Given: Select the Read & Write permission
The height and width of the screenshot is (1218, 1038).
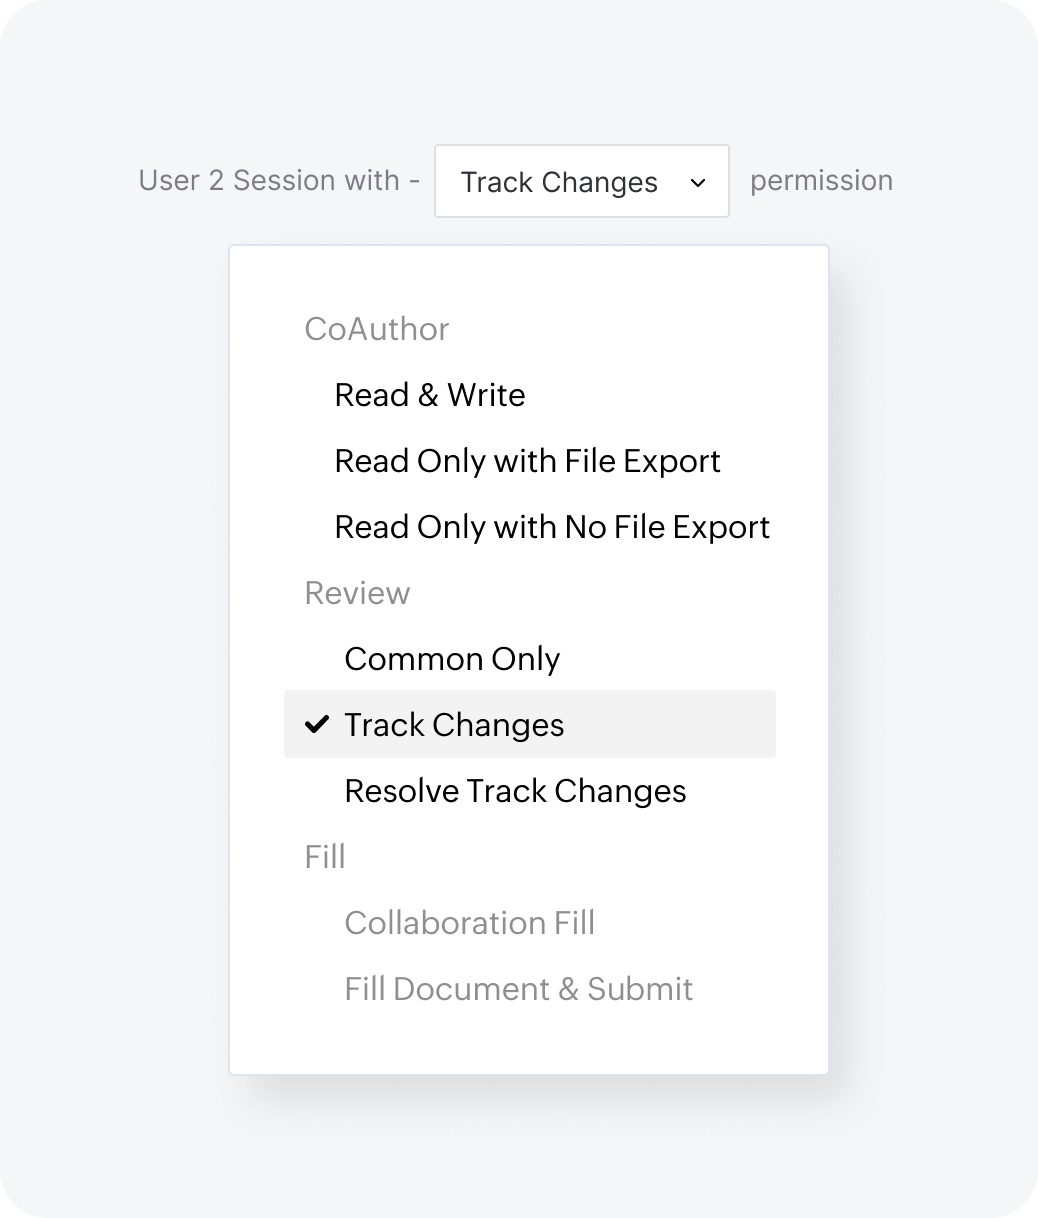Looking at the screenshot, I should pos(430,395).
